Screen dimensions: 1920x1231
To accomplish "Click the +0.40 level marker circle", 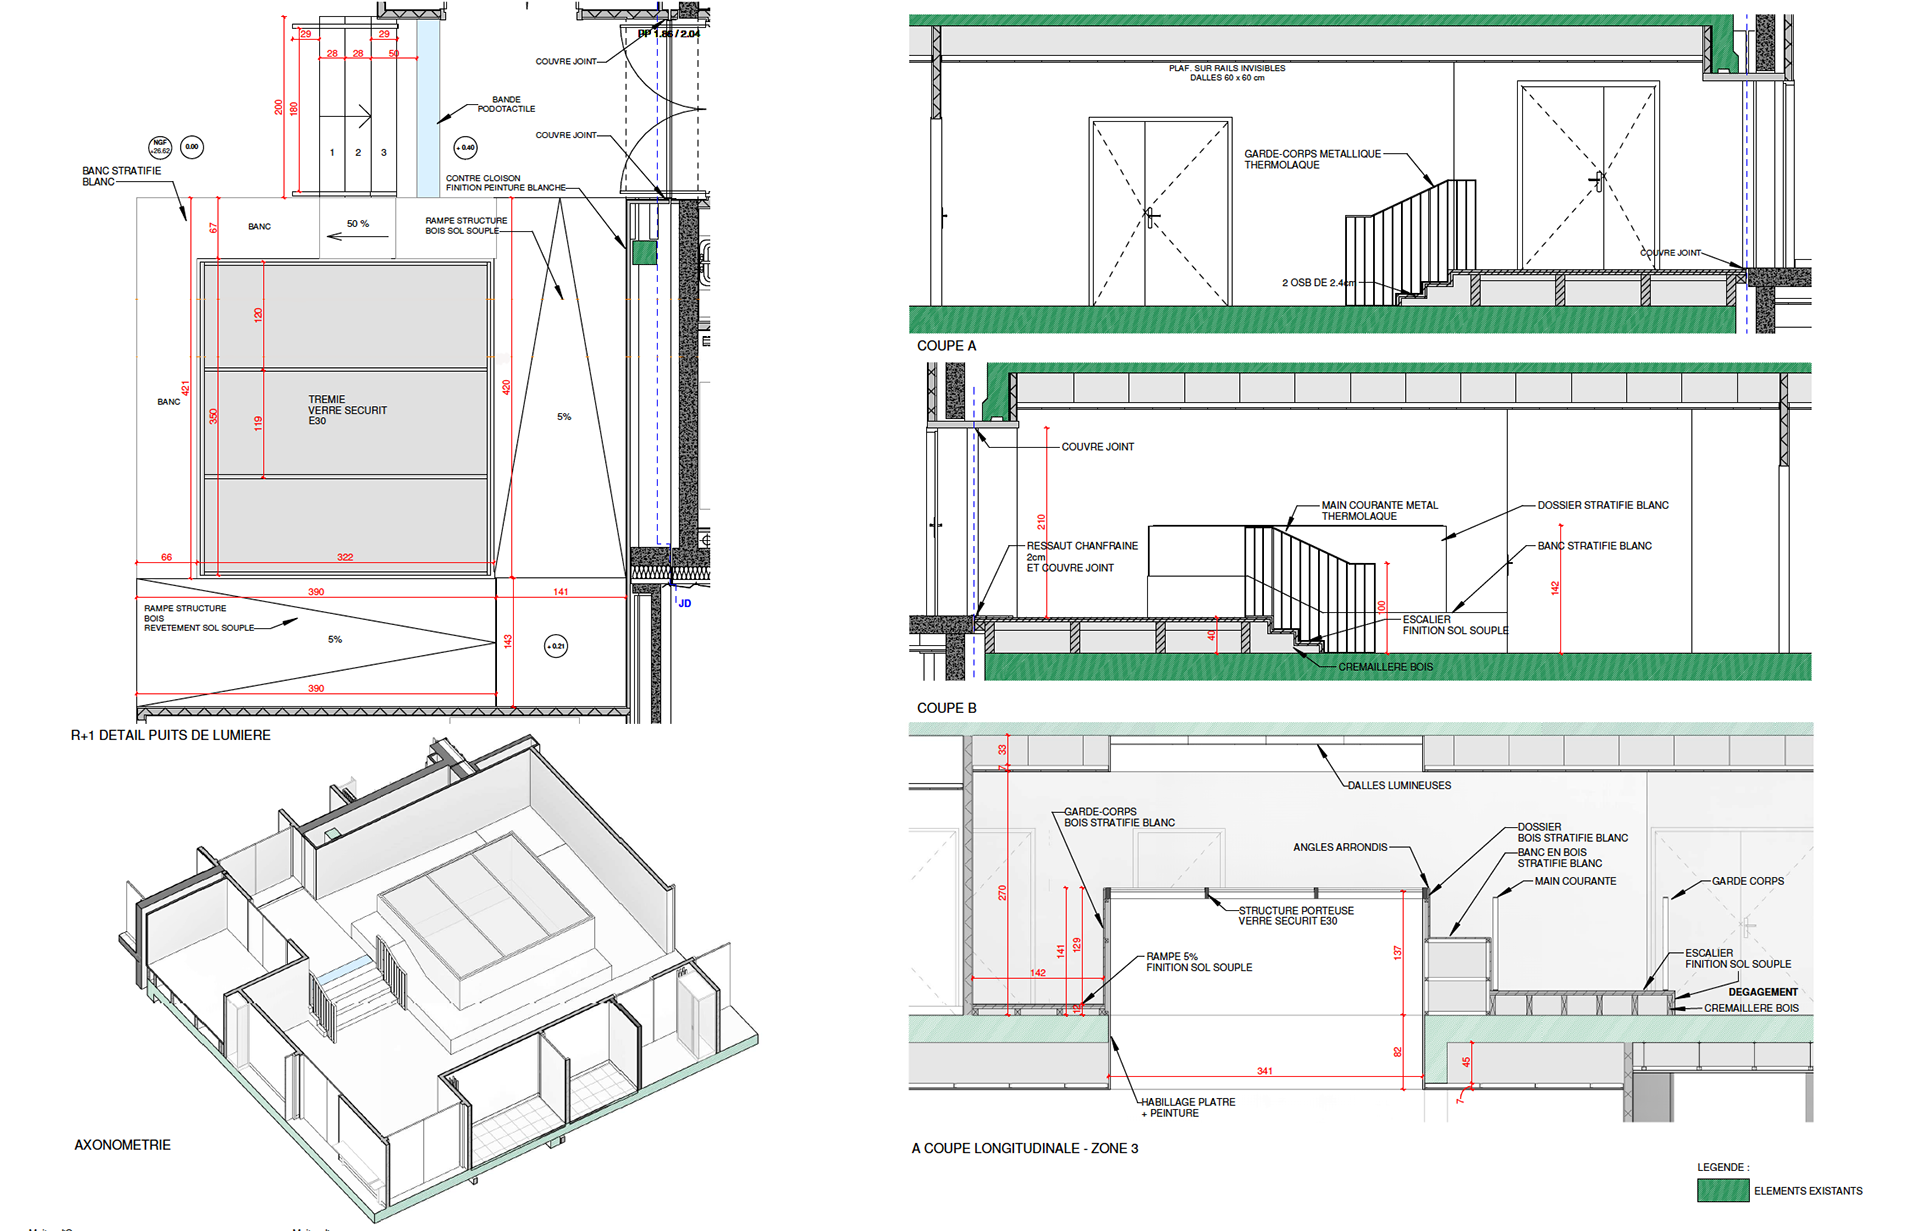I will coord(465,148).
